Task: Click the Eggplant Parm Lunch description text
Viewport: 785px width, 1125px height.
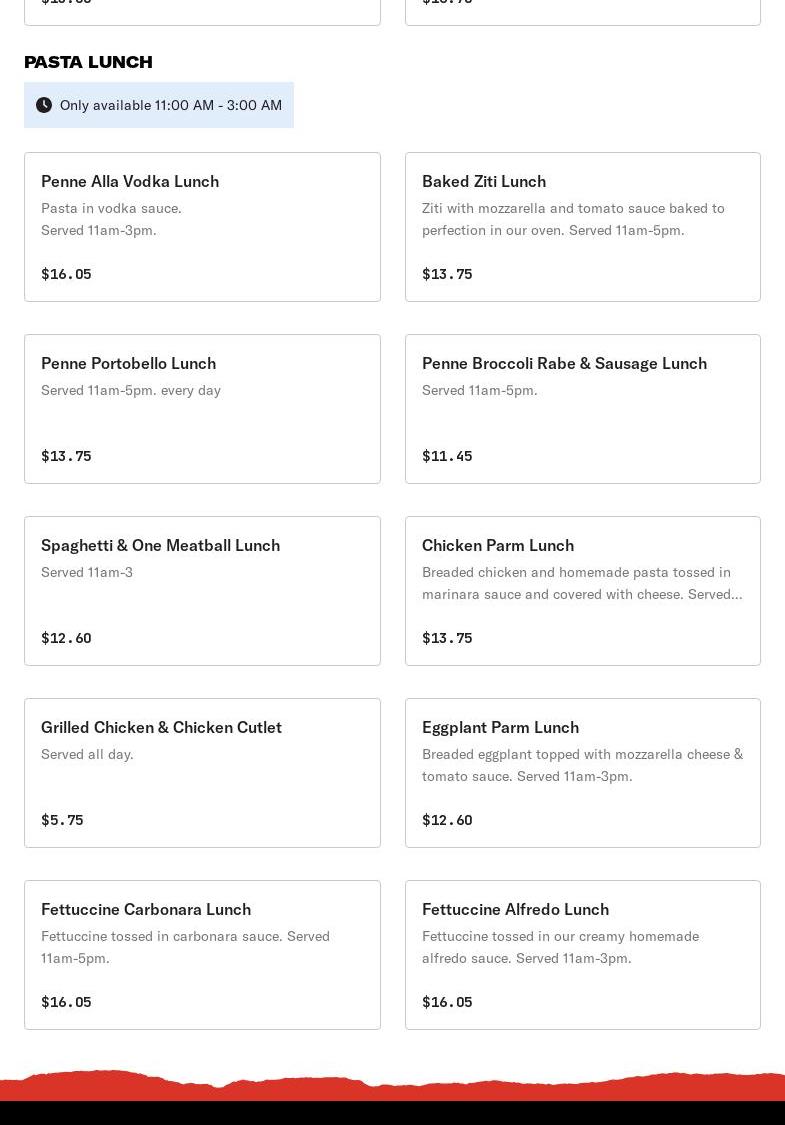Action: click(582, 765)
